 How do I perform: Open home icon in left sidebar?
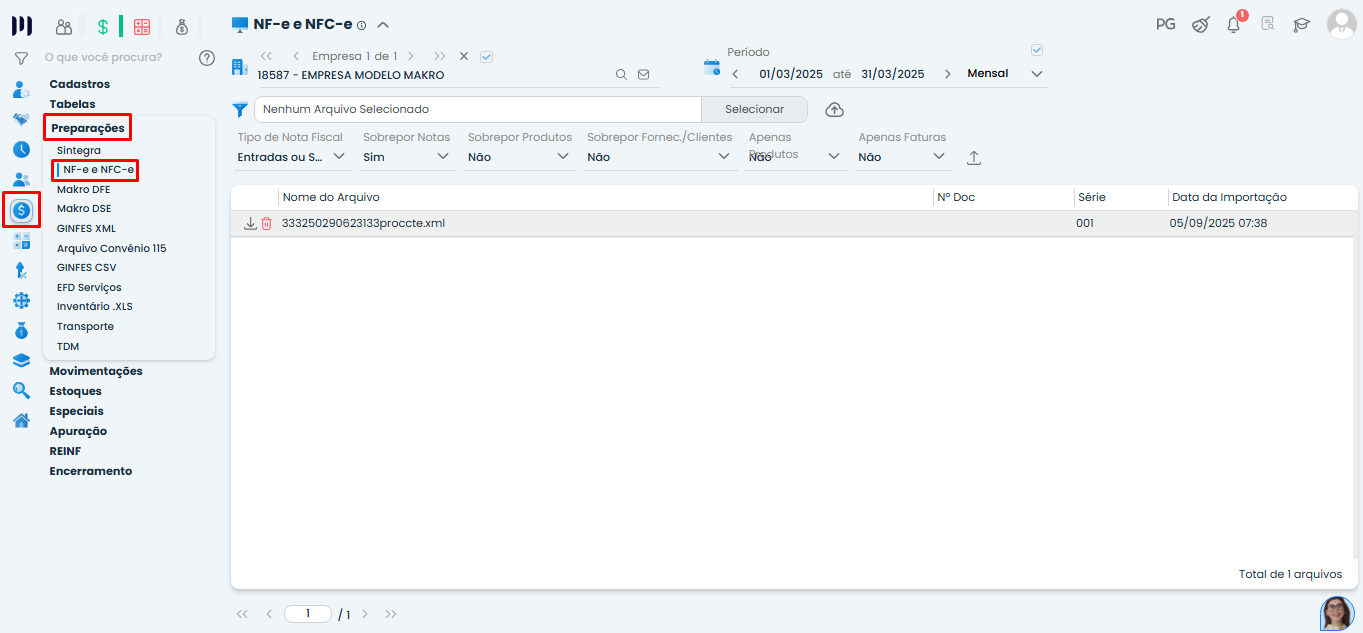pyautogui.click(x=21, y=420)
